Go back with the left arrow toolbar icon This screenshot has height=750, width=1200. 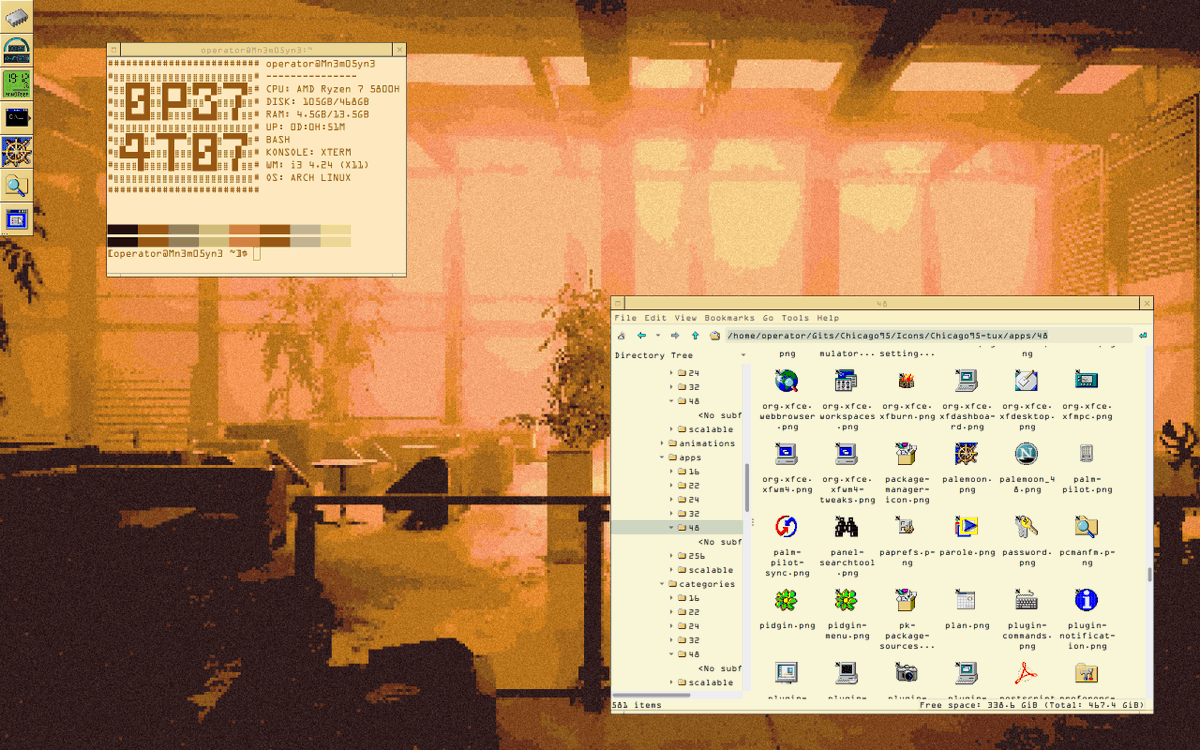point(641,336)
